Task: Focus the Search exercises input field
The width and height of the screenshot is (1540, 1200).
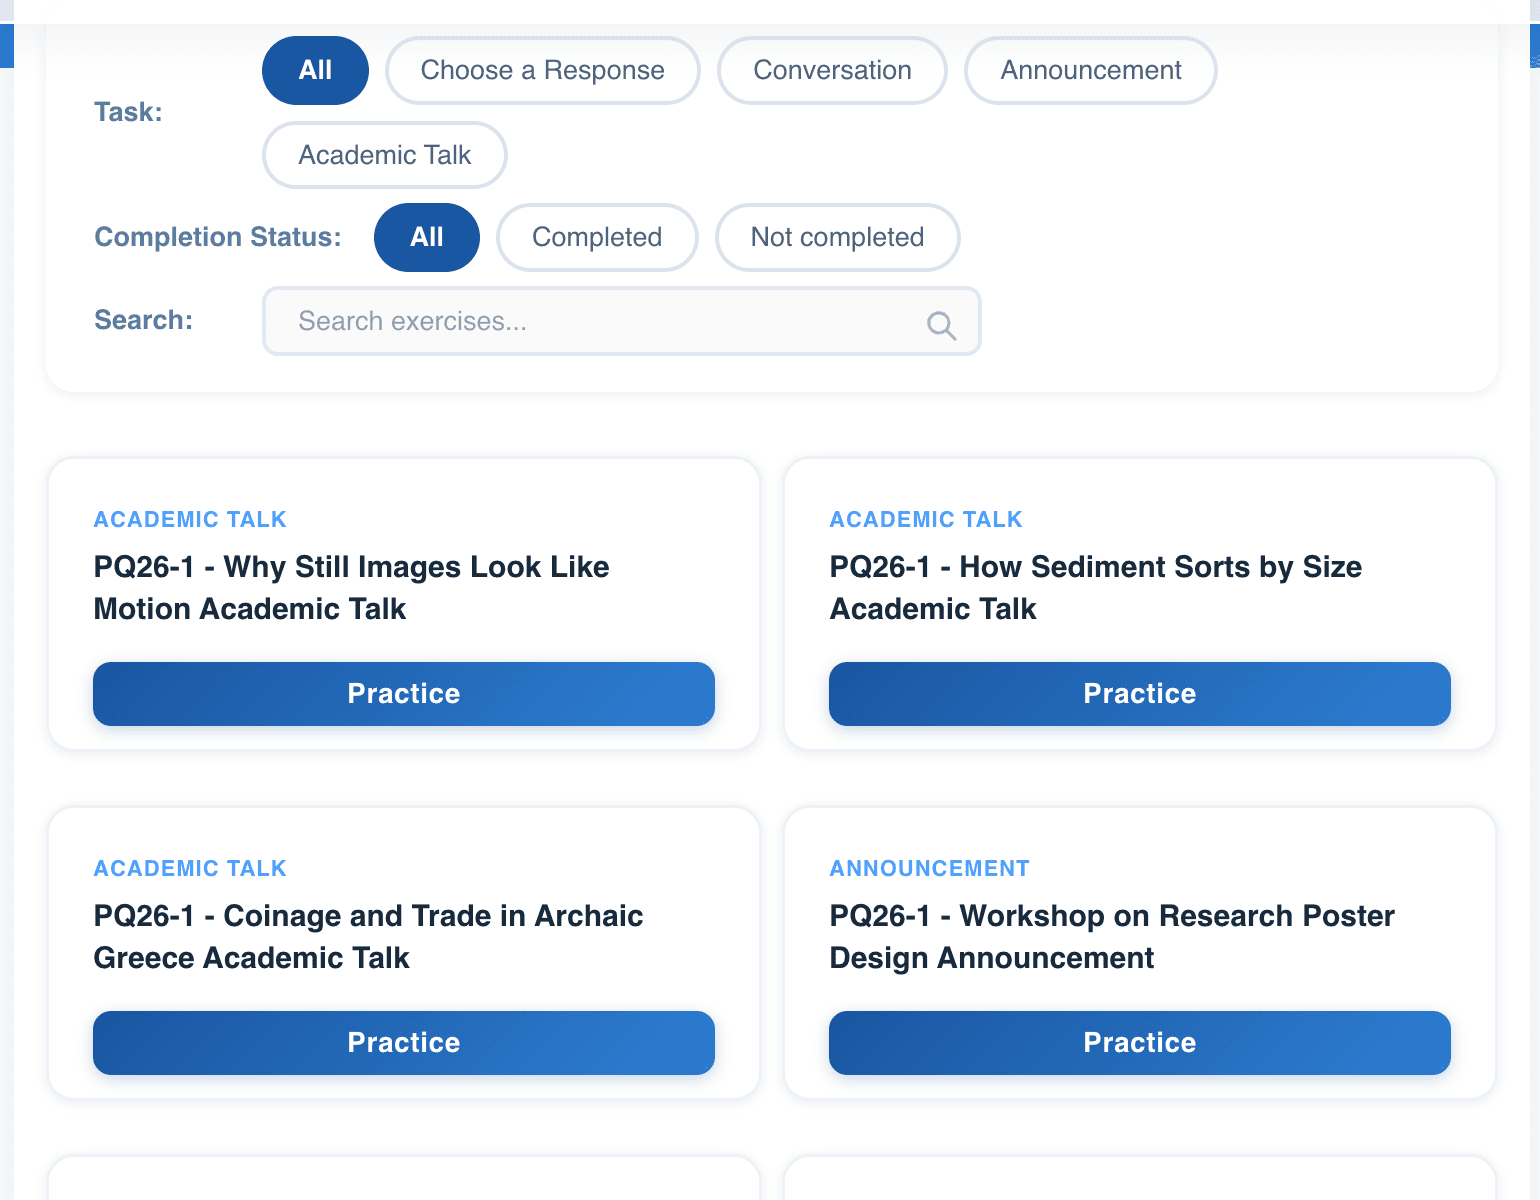Action: click(x=600, y=321)
